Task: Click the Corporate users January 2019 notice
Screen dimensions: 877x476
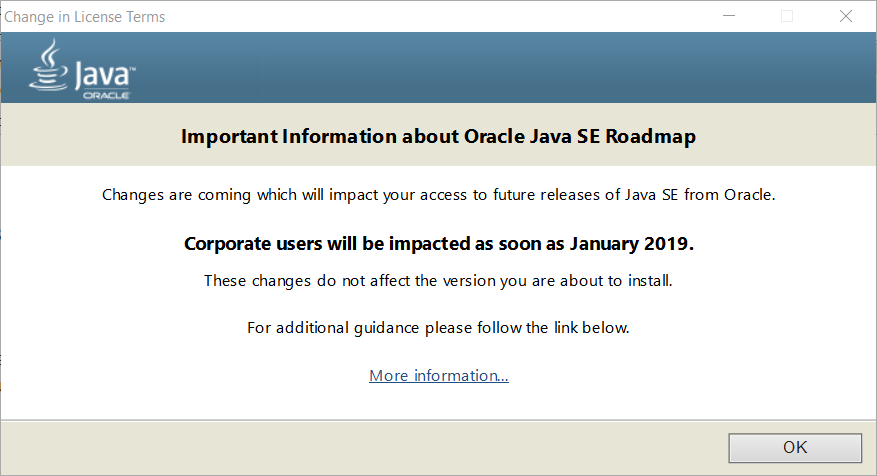Action: tap(440, 244)
